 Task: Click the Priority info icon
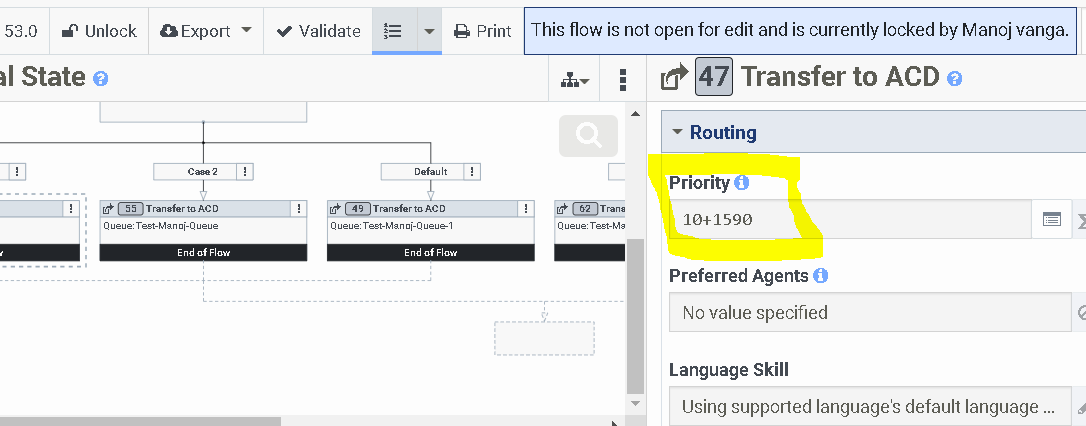741,183
